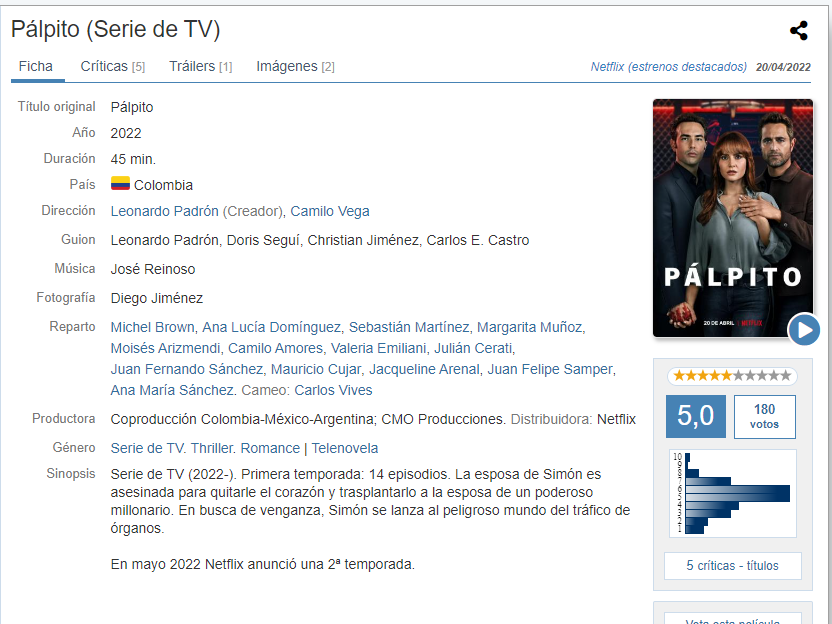Screen dimensions: 832x624
Task: Switch to the Tráilers tab
Action: (x=201, y=66)
